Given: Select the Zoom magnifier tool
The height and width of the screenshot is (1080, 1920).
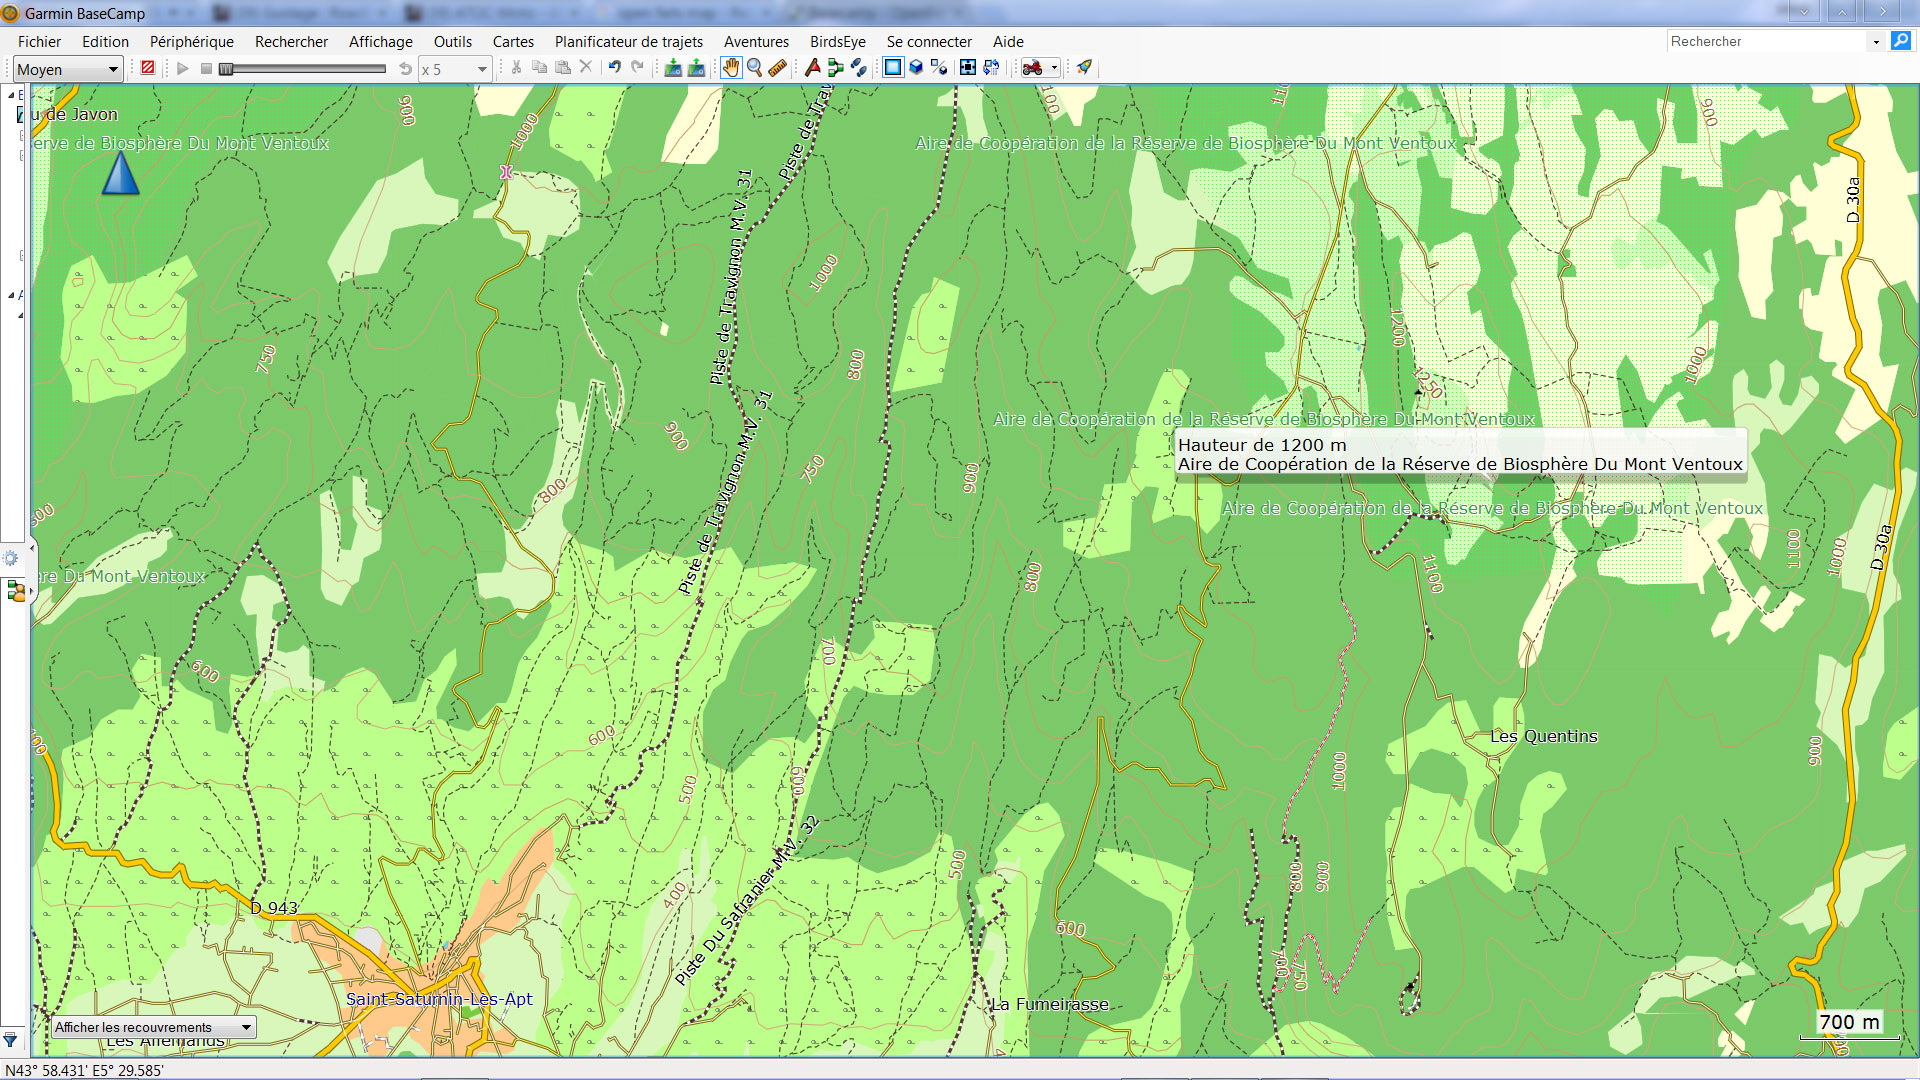Looking at the screenshot, I should pos(755,68).
